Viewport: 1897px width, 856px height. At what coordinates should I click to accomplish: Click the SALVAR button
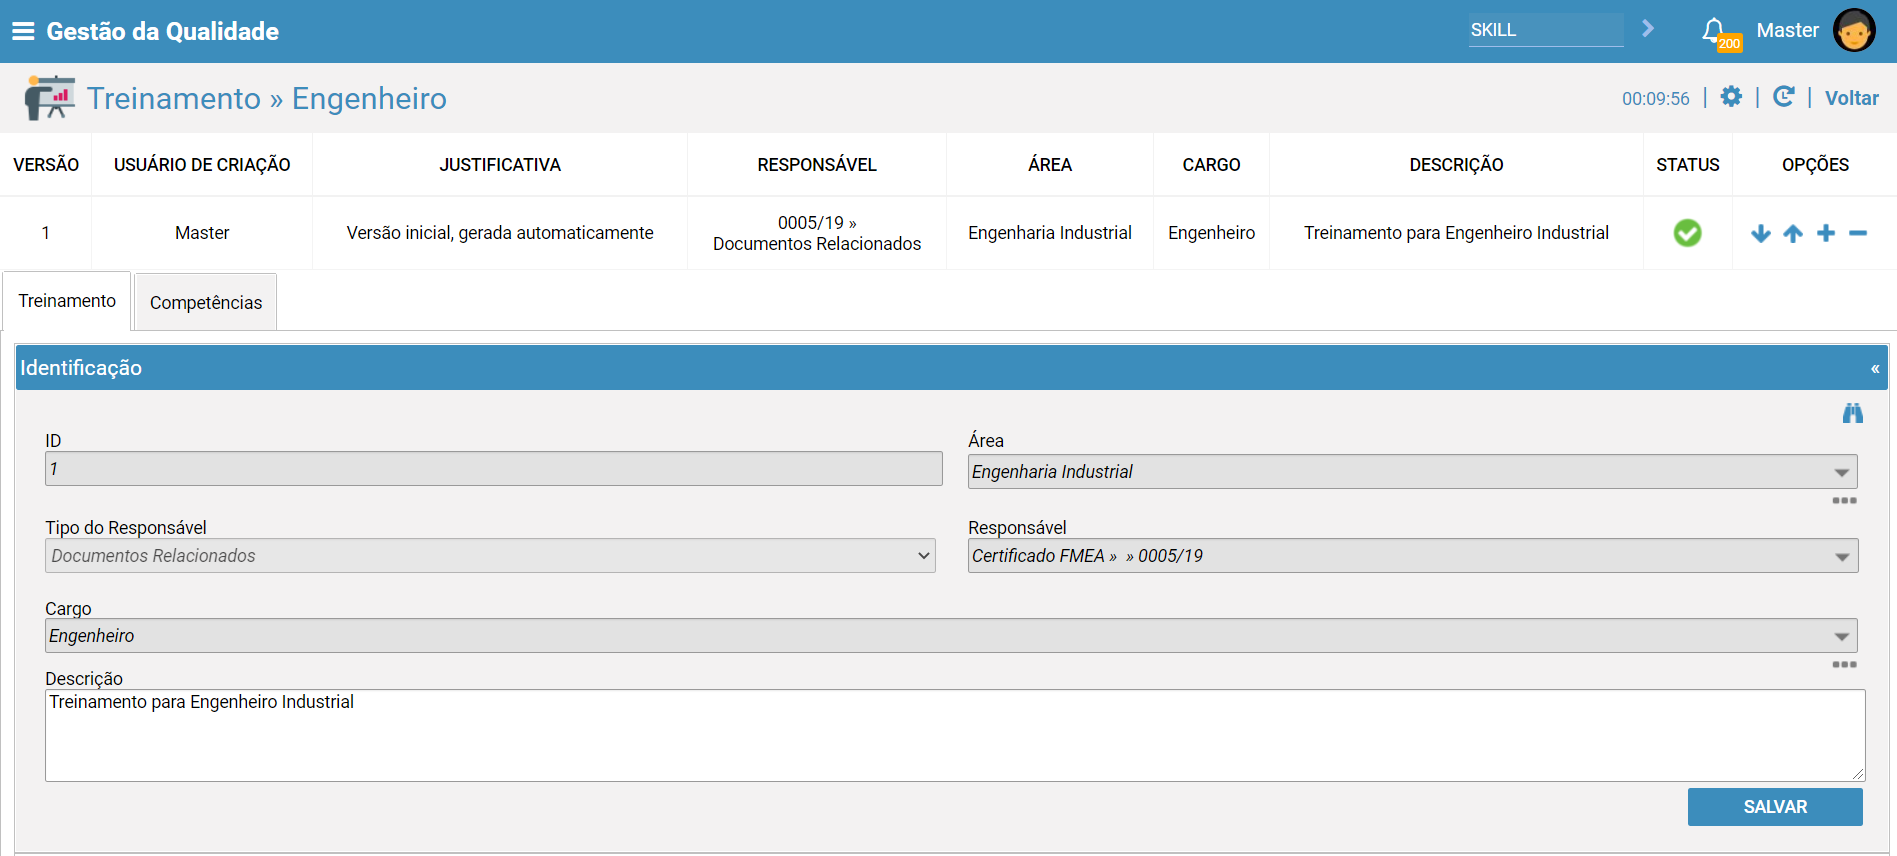tap(1775, 807)
